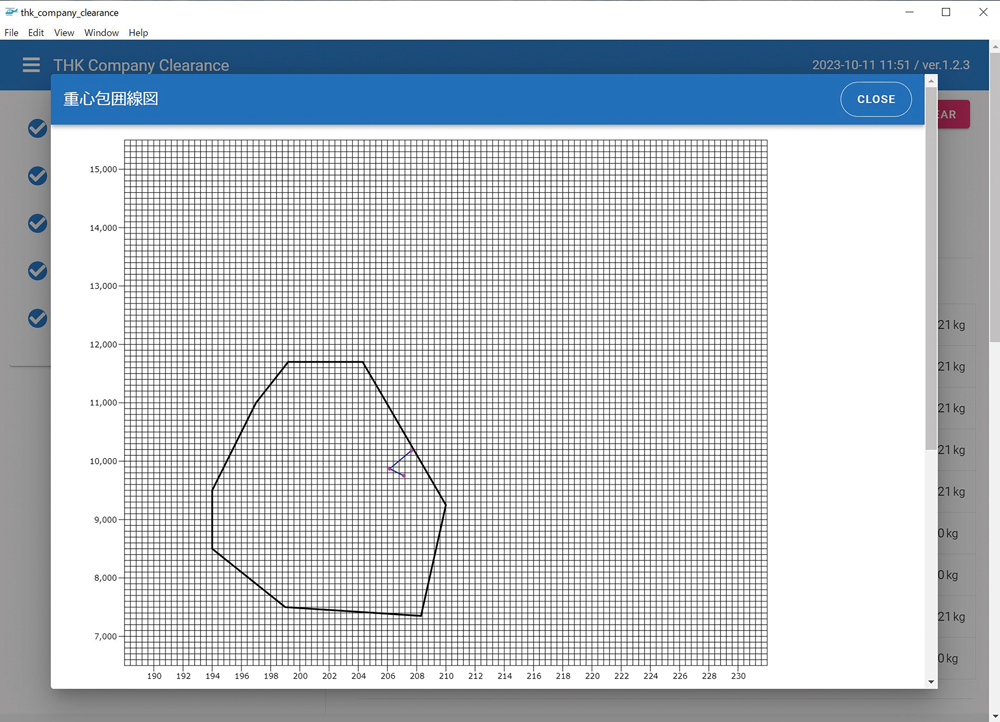
Task: Click the envelope polygon's rightmost vertex
Action: click(445, 505)
